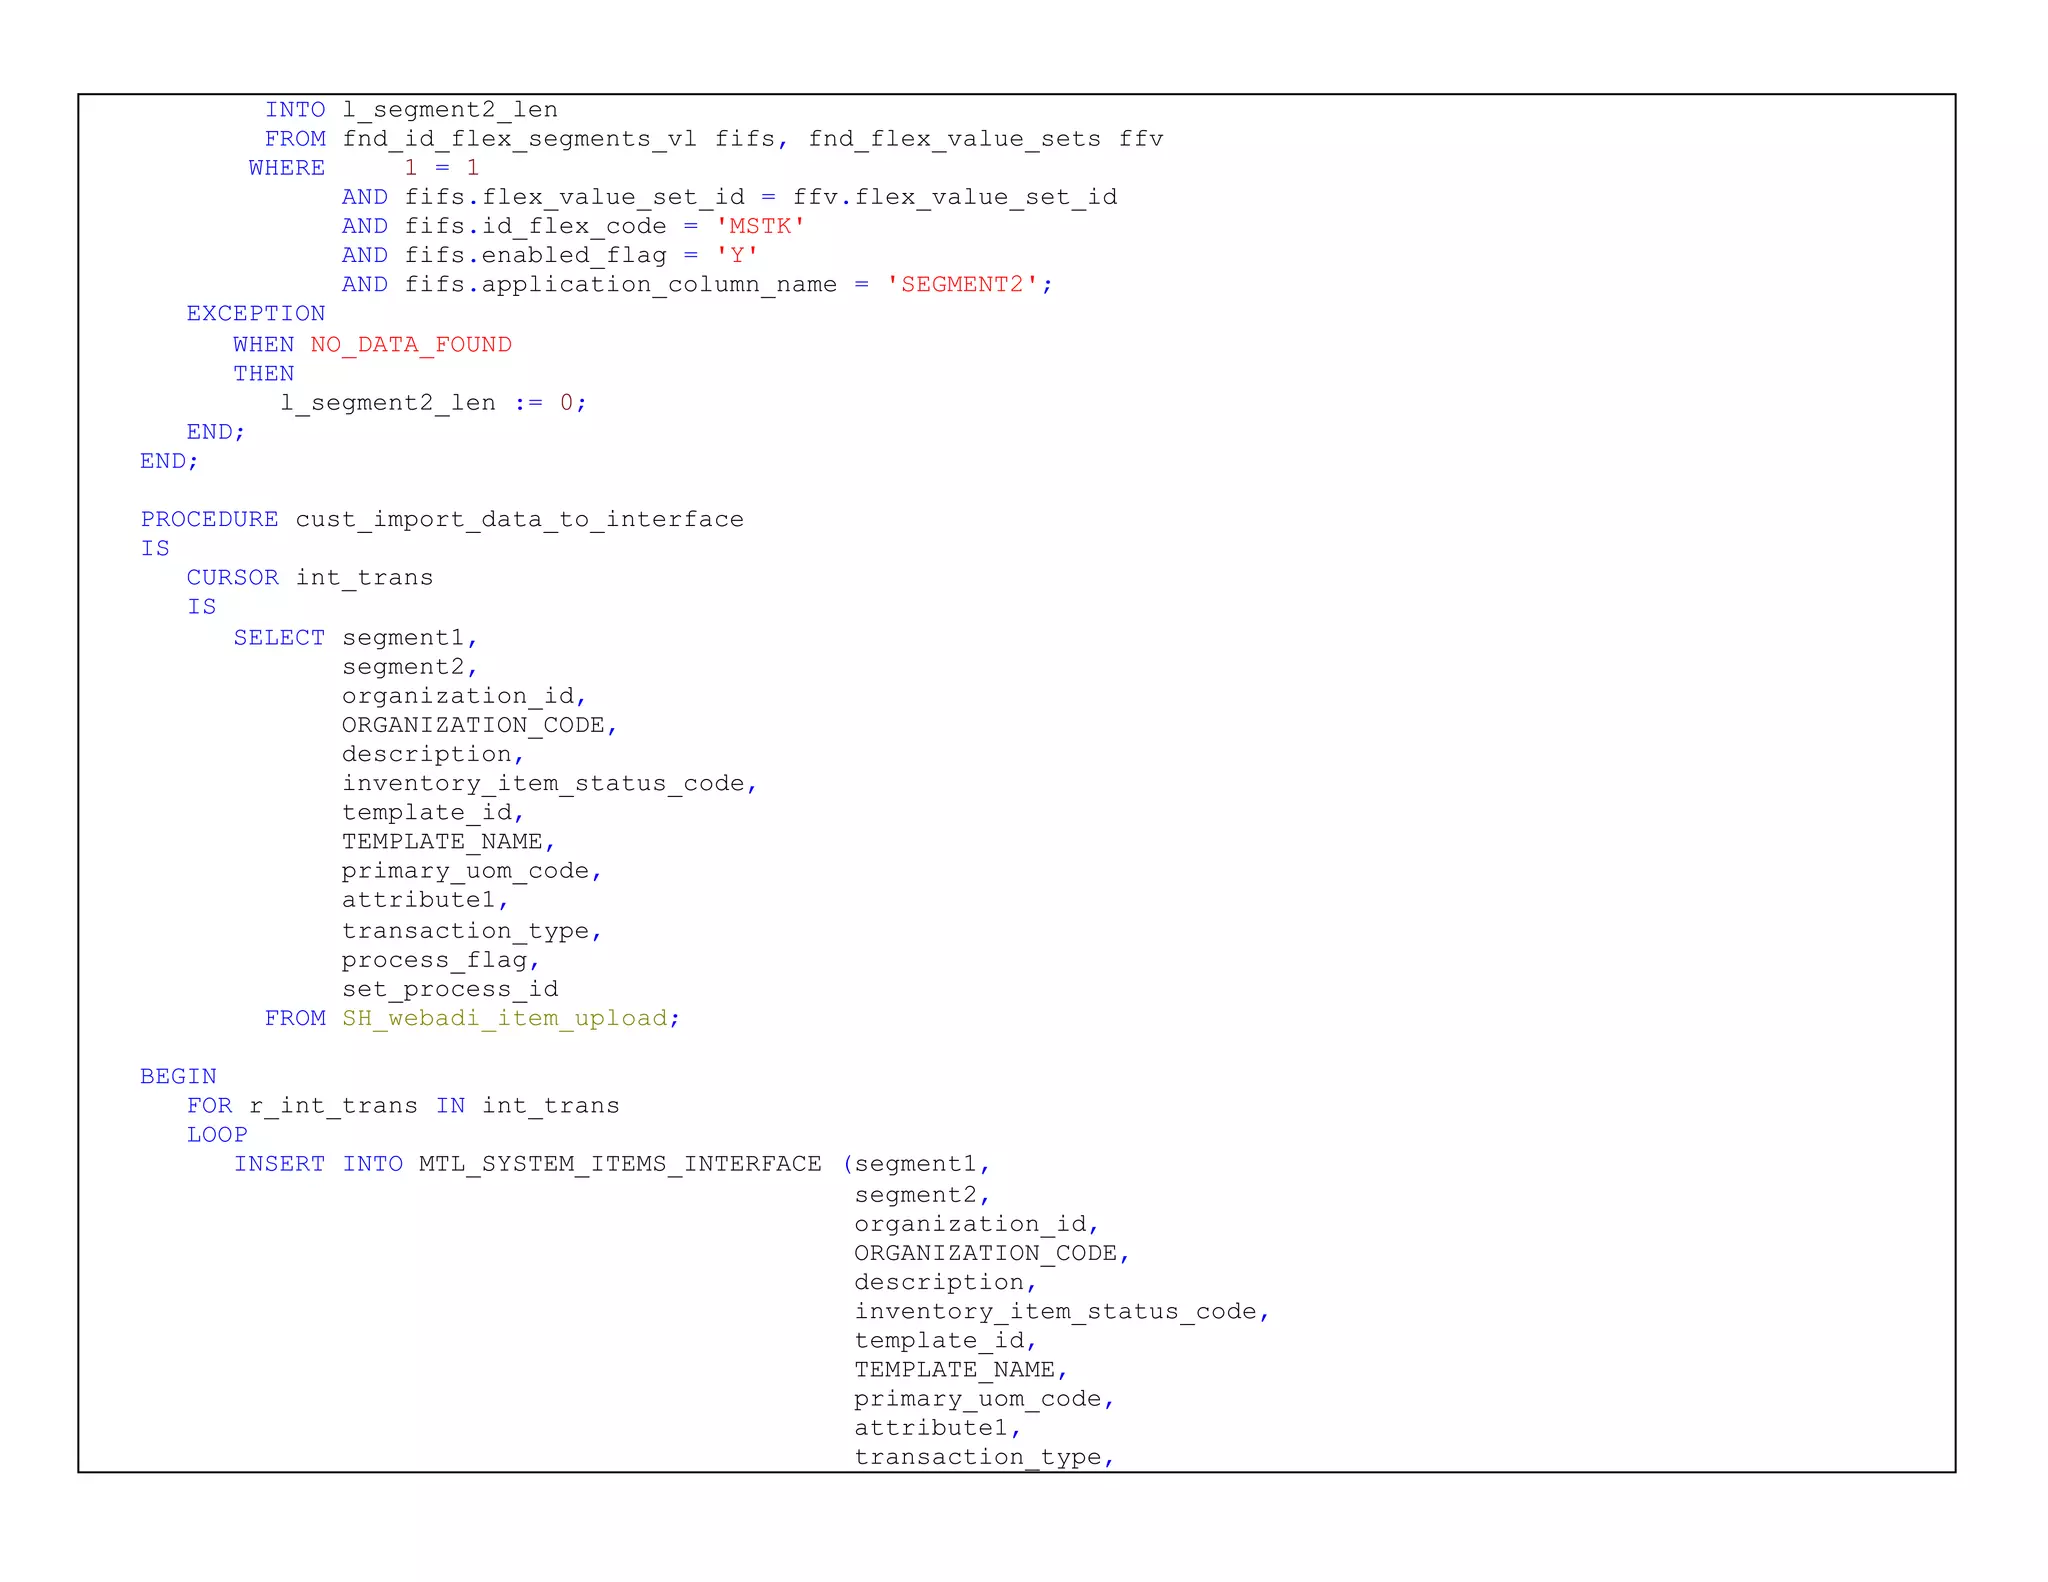
Task: Click the 'BEGIN' keyword
Action: point(179,1076)
